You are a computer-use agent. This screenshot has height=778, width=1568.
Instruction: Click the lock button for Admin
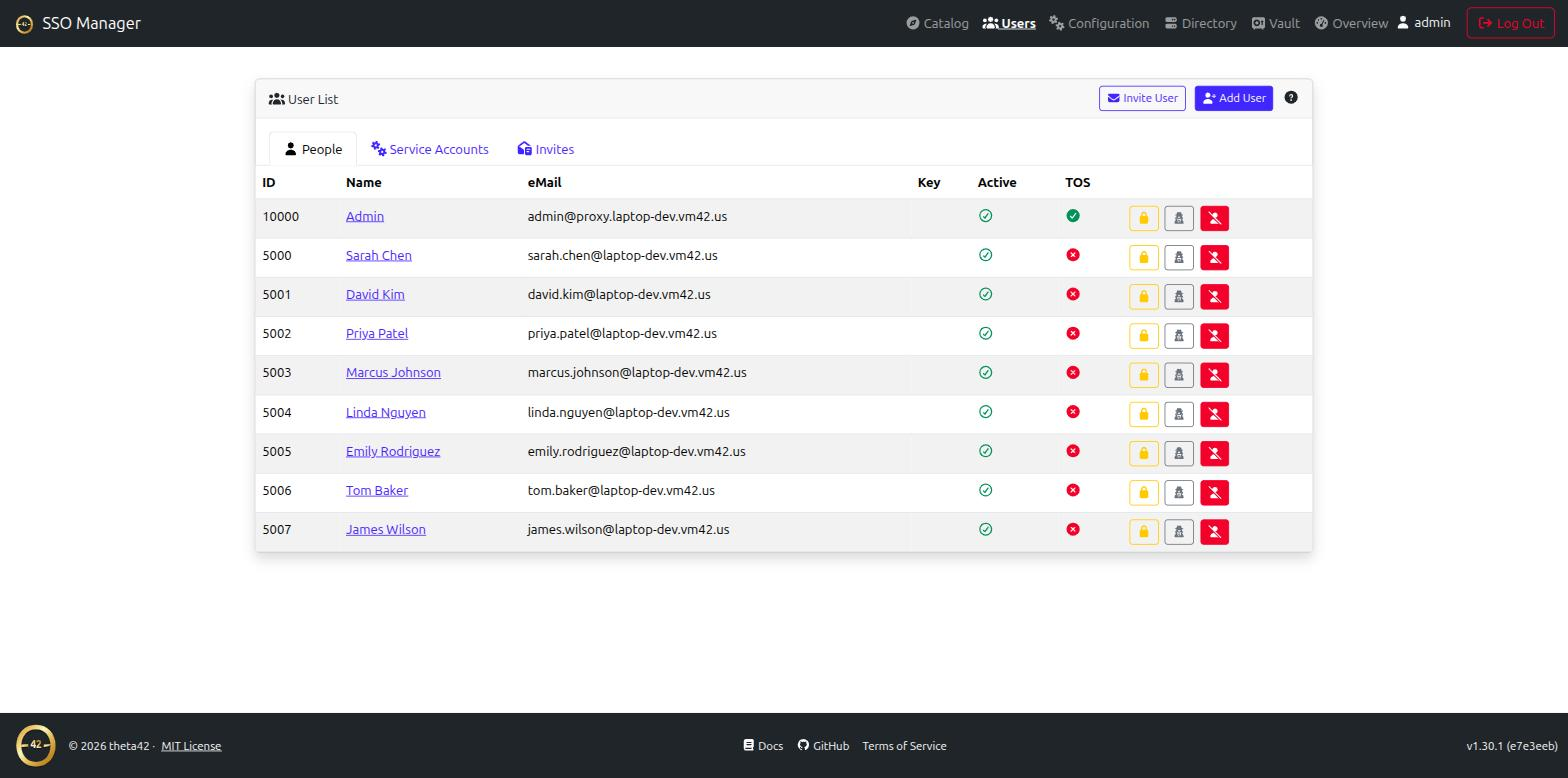click(1144, 218)
